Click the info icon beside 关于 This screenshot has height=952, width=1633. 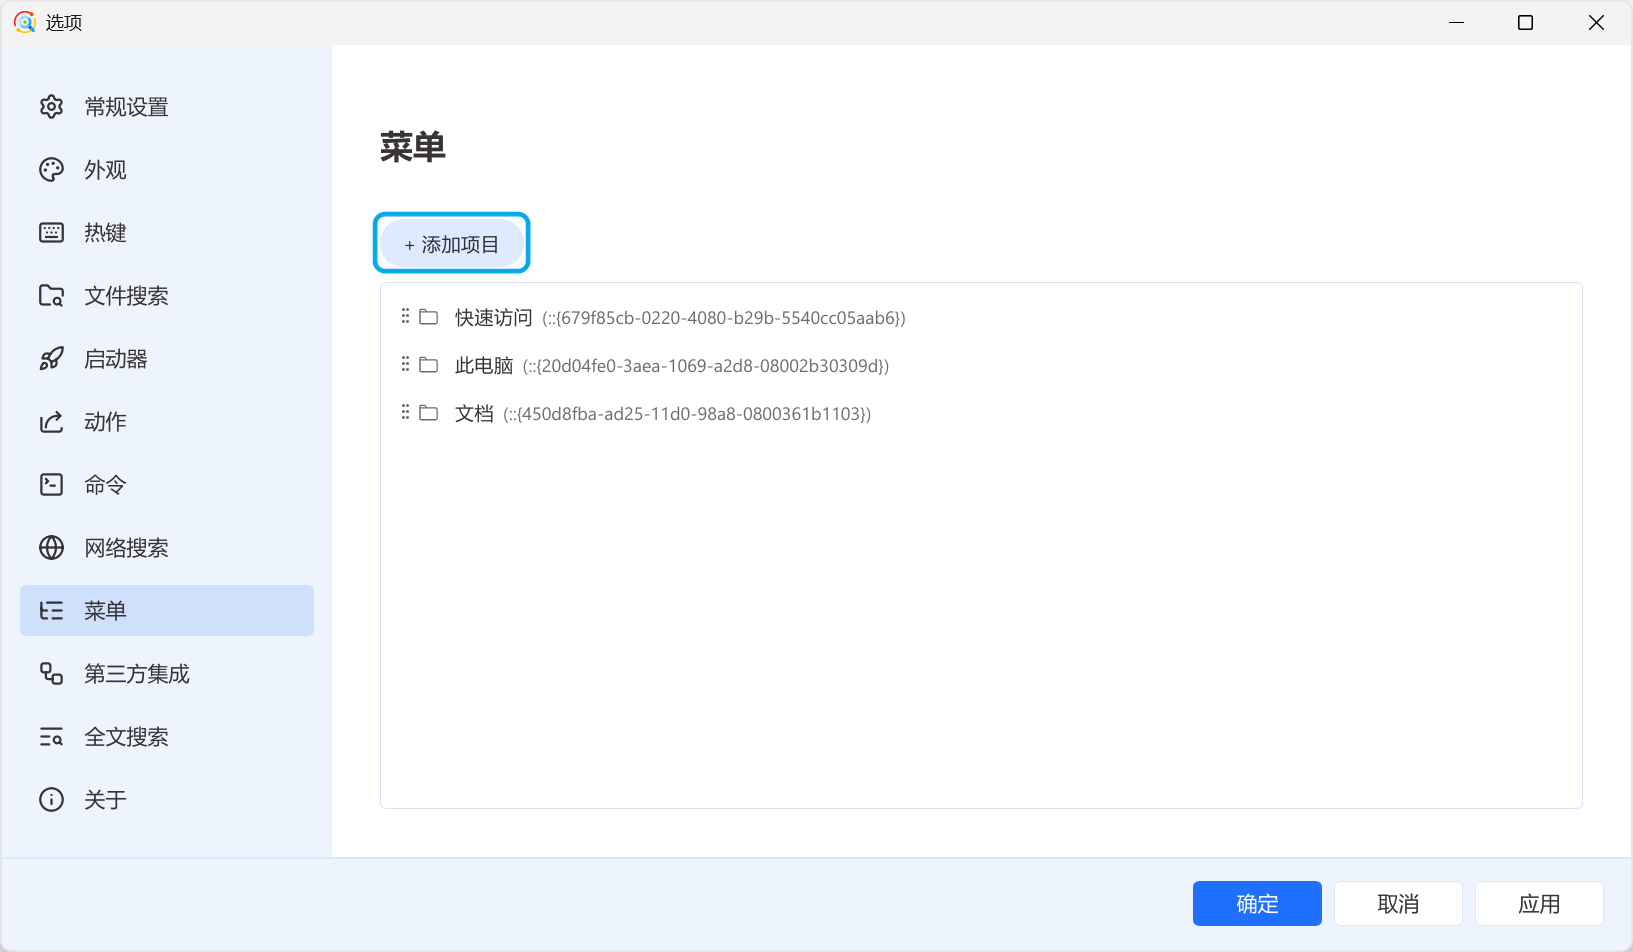(51, 800)
